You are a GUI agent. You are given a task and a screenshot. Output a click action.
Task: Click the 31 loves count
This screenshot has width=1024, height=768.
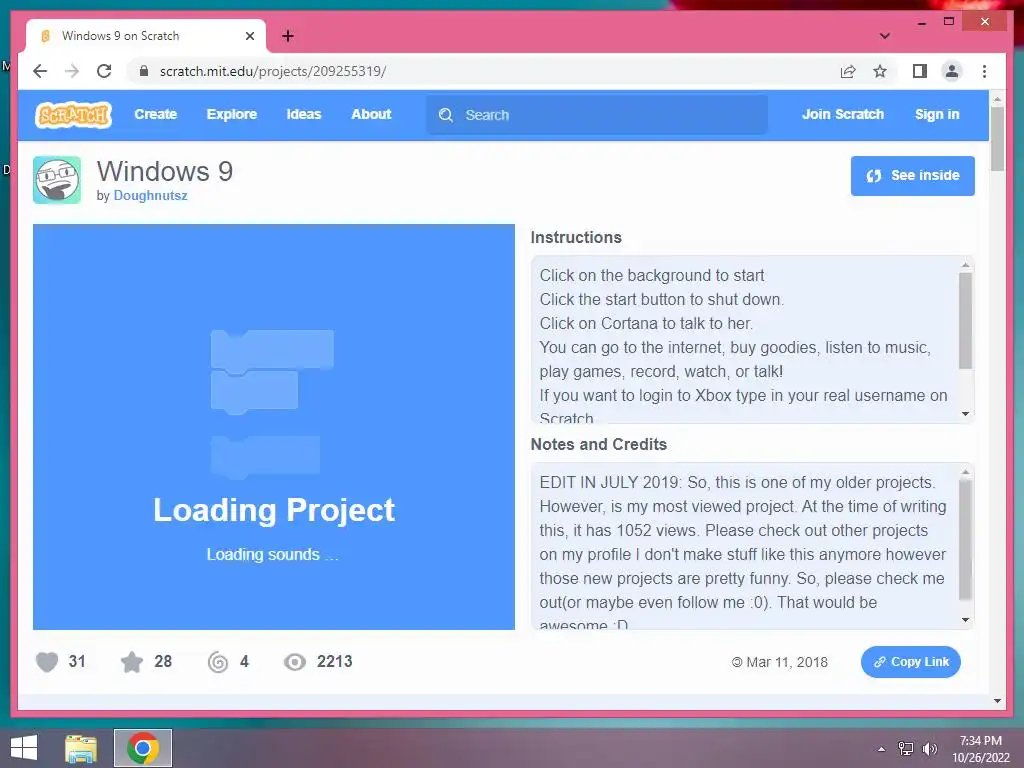[x=77, y=662]
